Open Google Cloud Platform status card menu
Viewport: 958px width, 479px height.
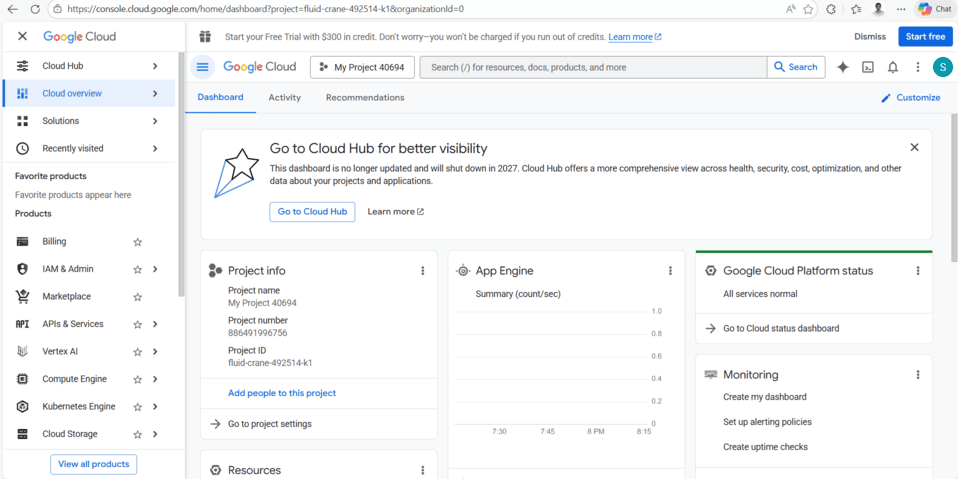click(917, 271)
